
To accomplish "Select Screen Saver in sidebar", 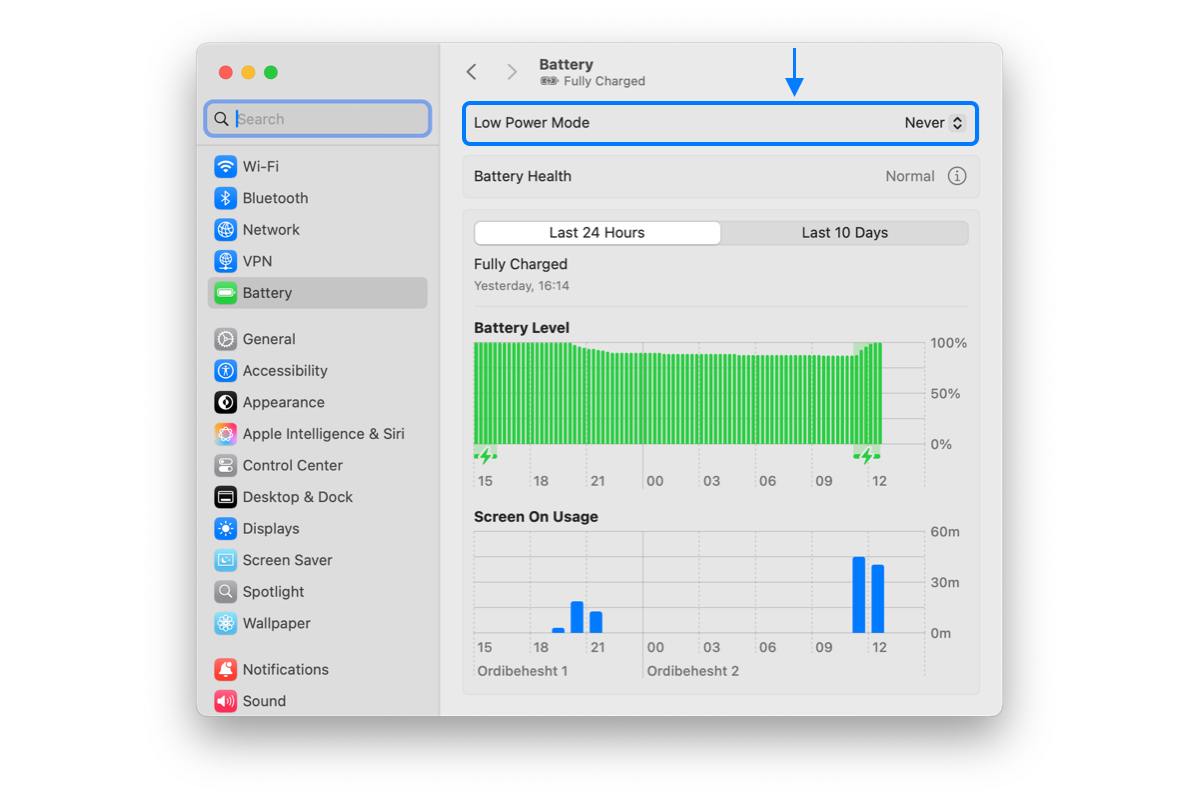I will tap(318, 560).
